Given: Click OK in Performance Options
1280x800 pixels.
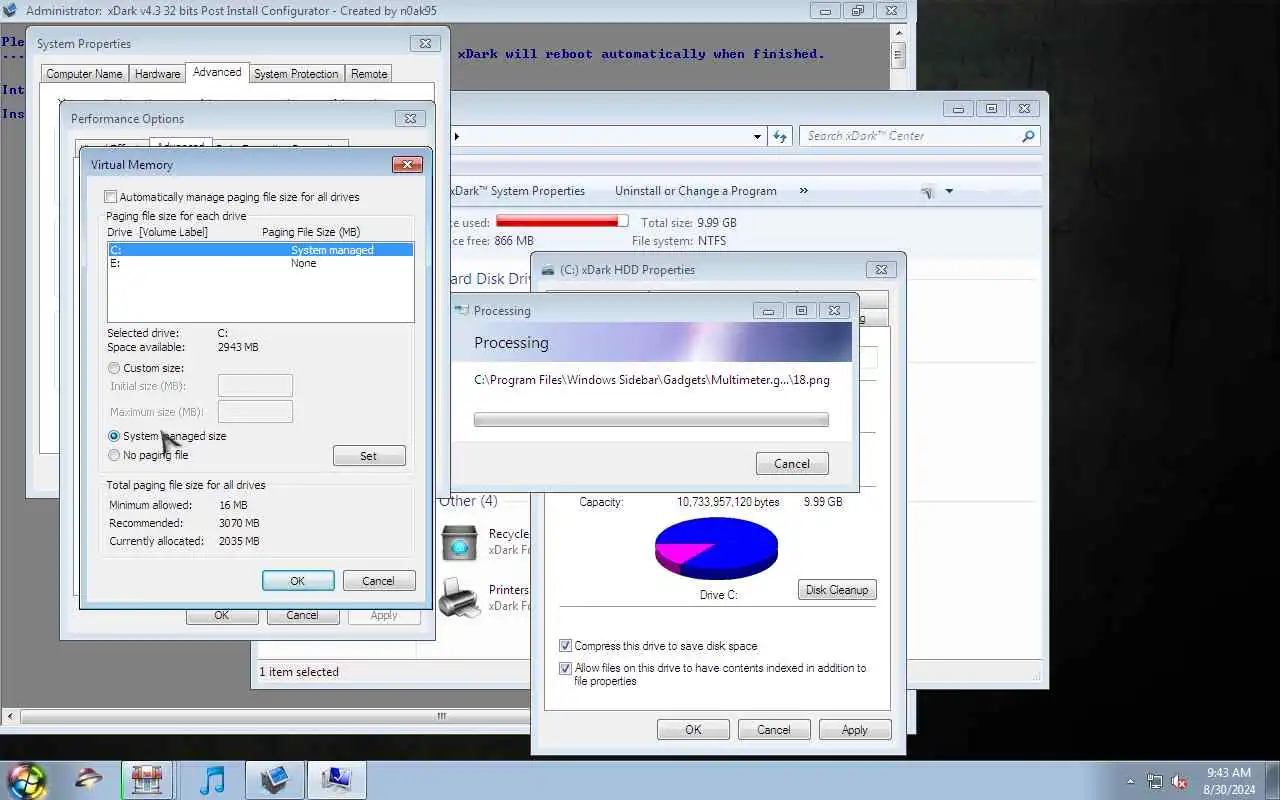Looking at the screenshot, I should (x=221, y=616).
